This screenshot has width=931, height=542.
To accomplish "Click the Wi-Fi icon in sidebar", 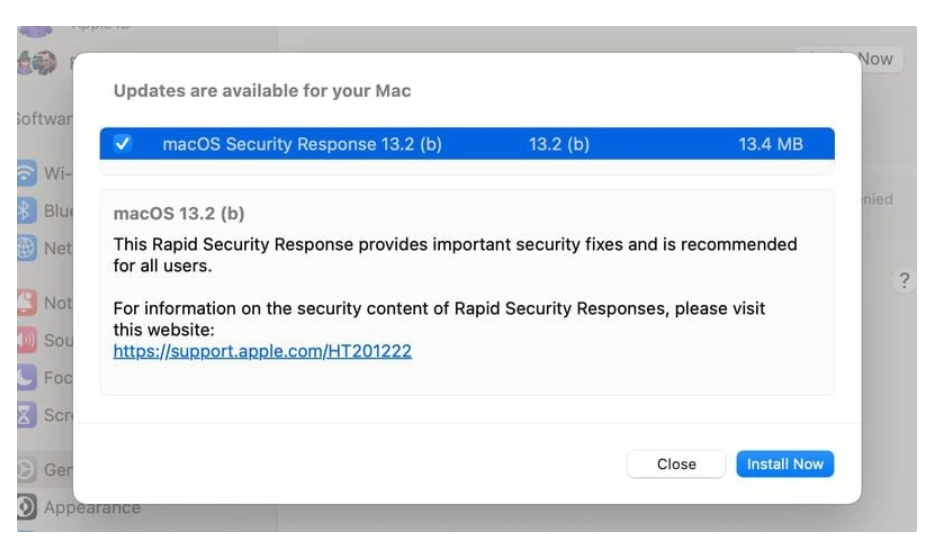I will tap(26, 173).
